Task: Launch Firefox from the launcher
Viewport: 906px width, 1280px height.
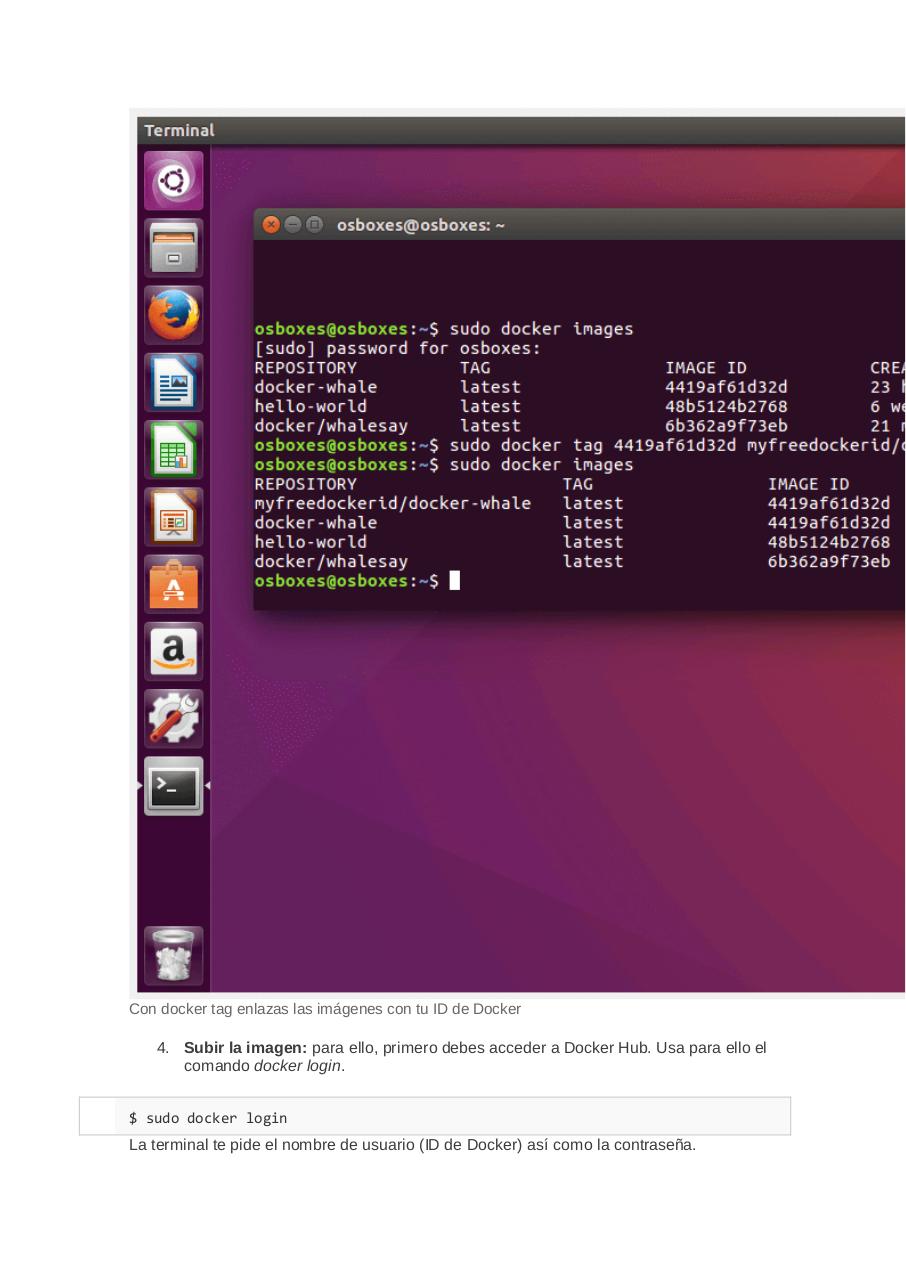Action: (173, 314)
